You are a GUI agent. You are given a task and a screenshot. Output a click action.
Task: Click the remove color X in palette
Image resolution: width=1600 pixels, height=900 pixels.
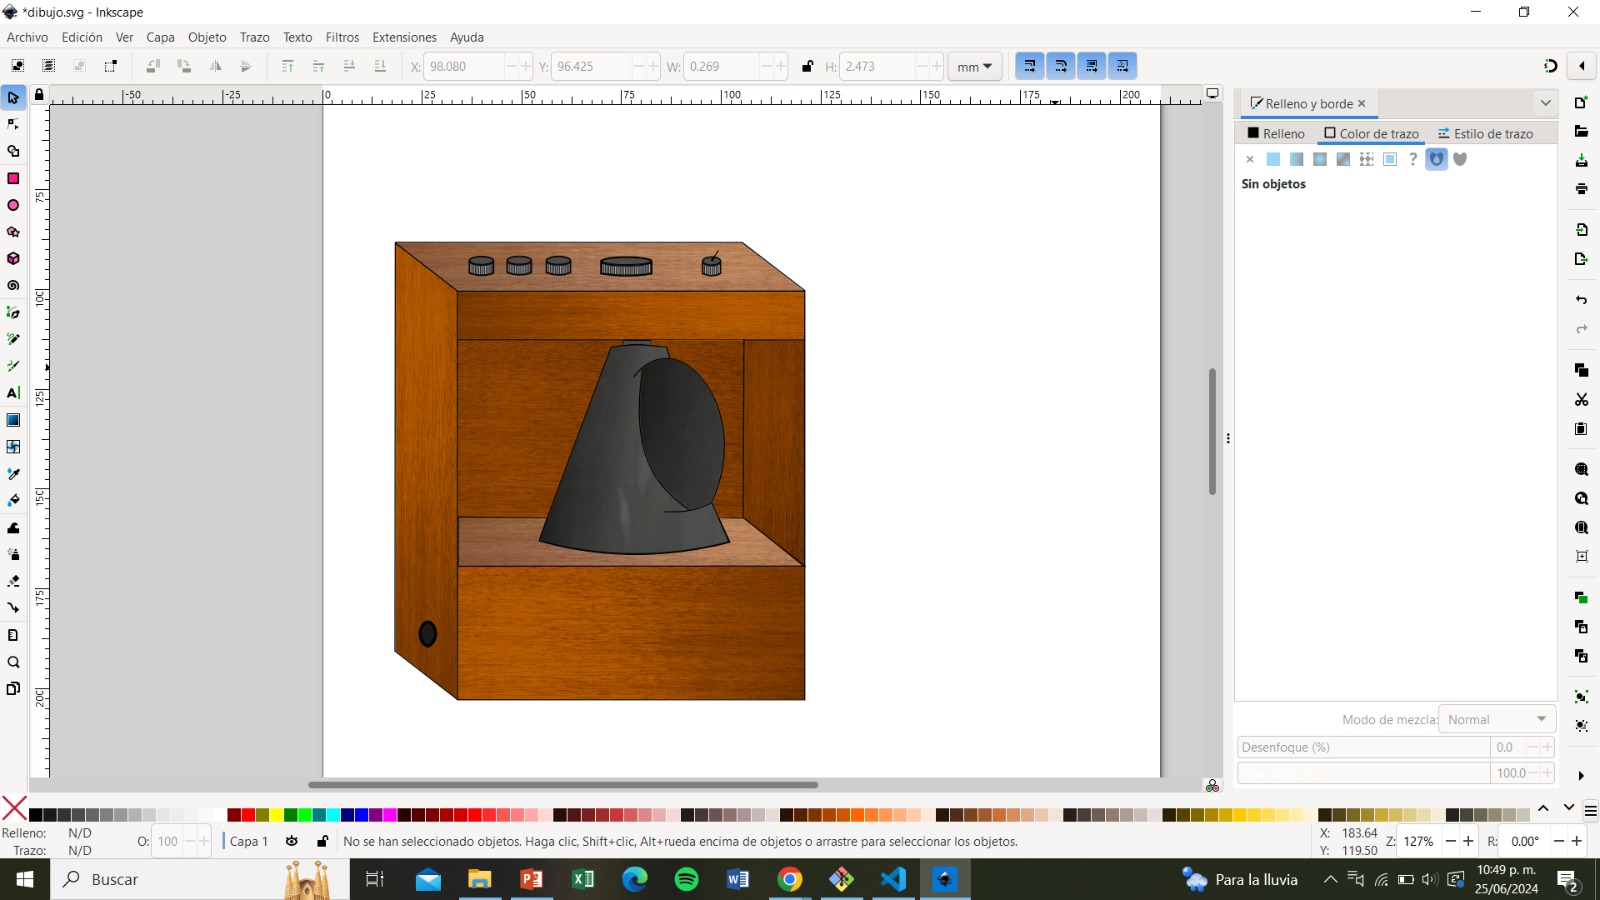14,808
